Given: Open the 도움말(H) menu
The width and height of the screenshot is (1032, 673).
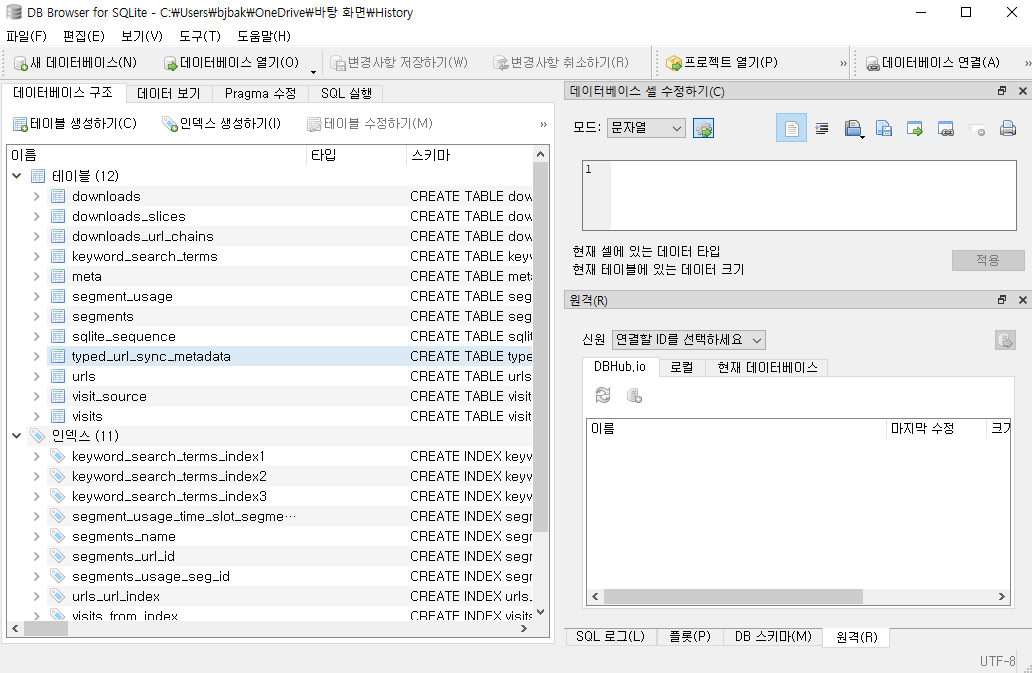Looking at the screenshot, I should [264, 36].
